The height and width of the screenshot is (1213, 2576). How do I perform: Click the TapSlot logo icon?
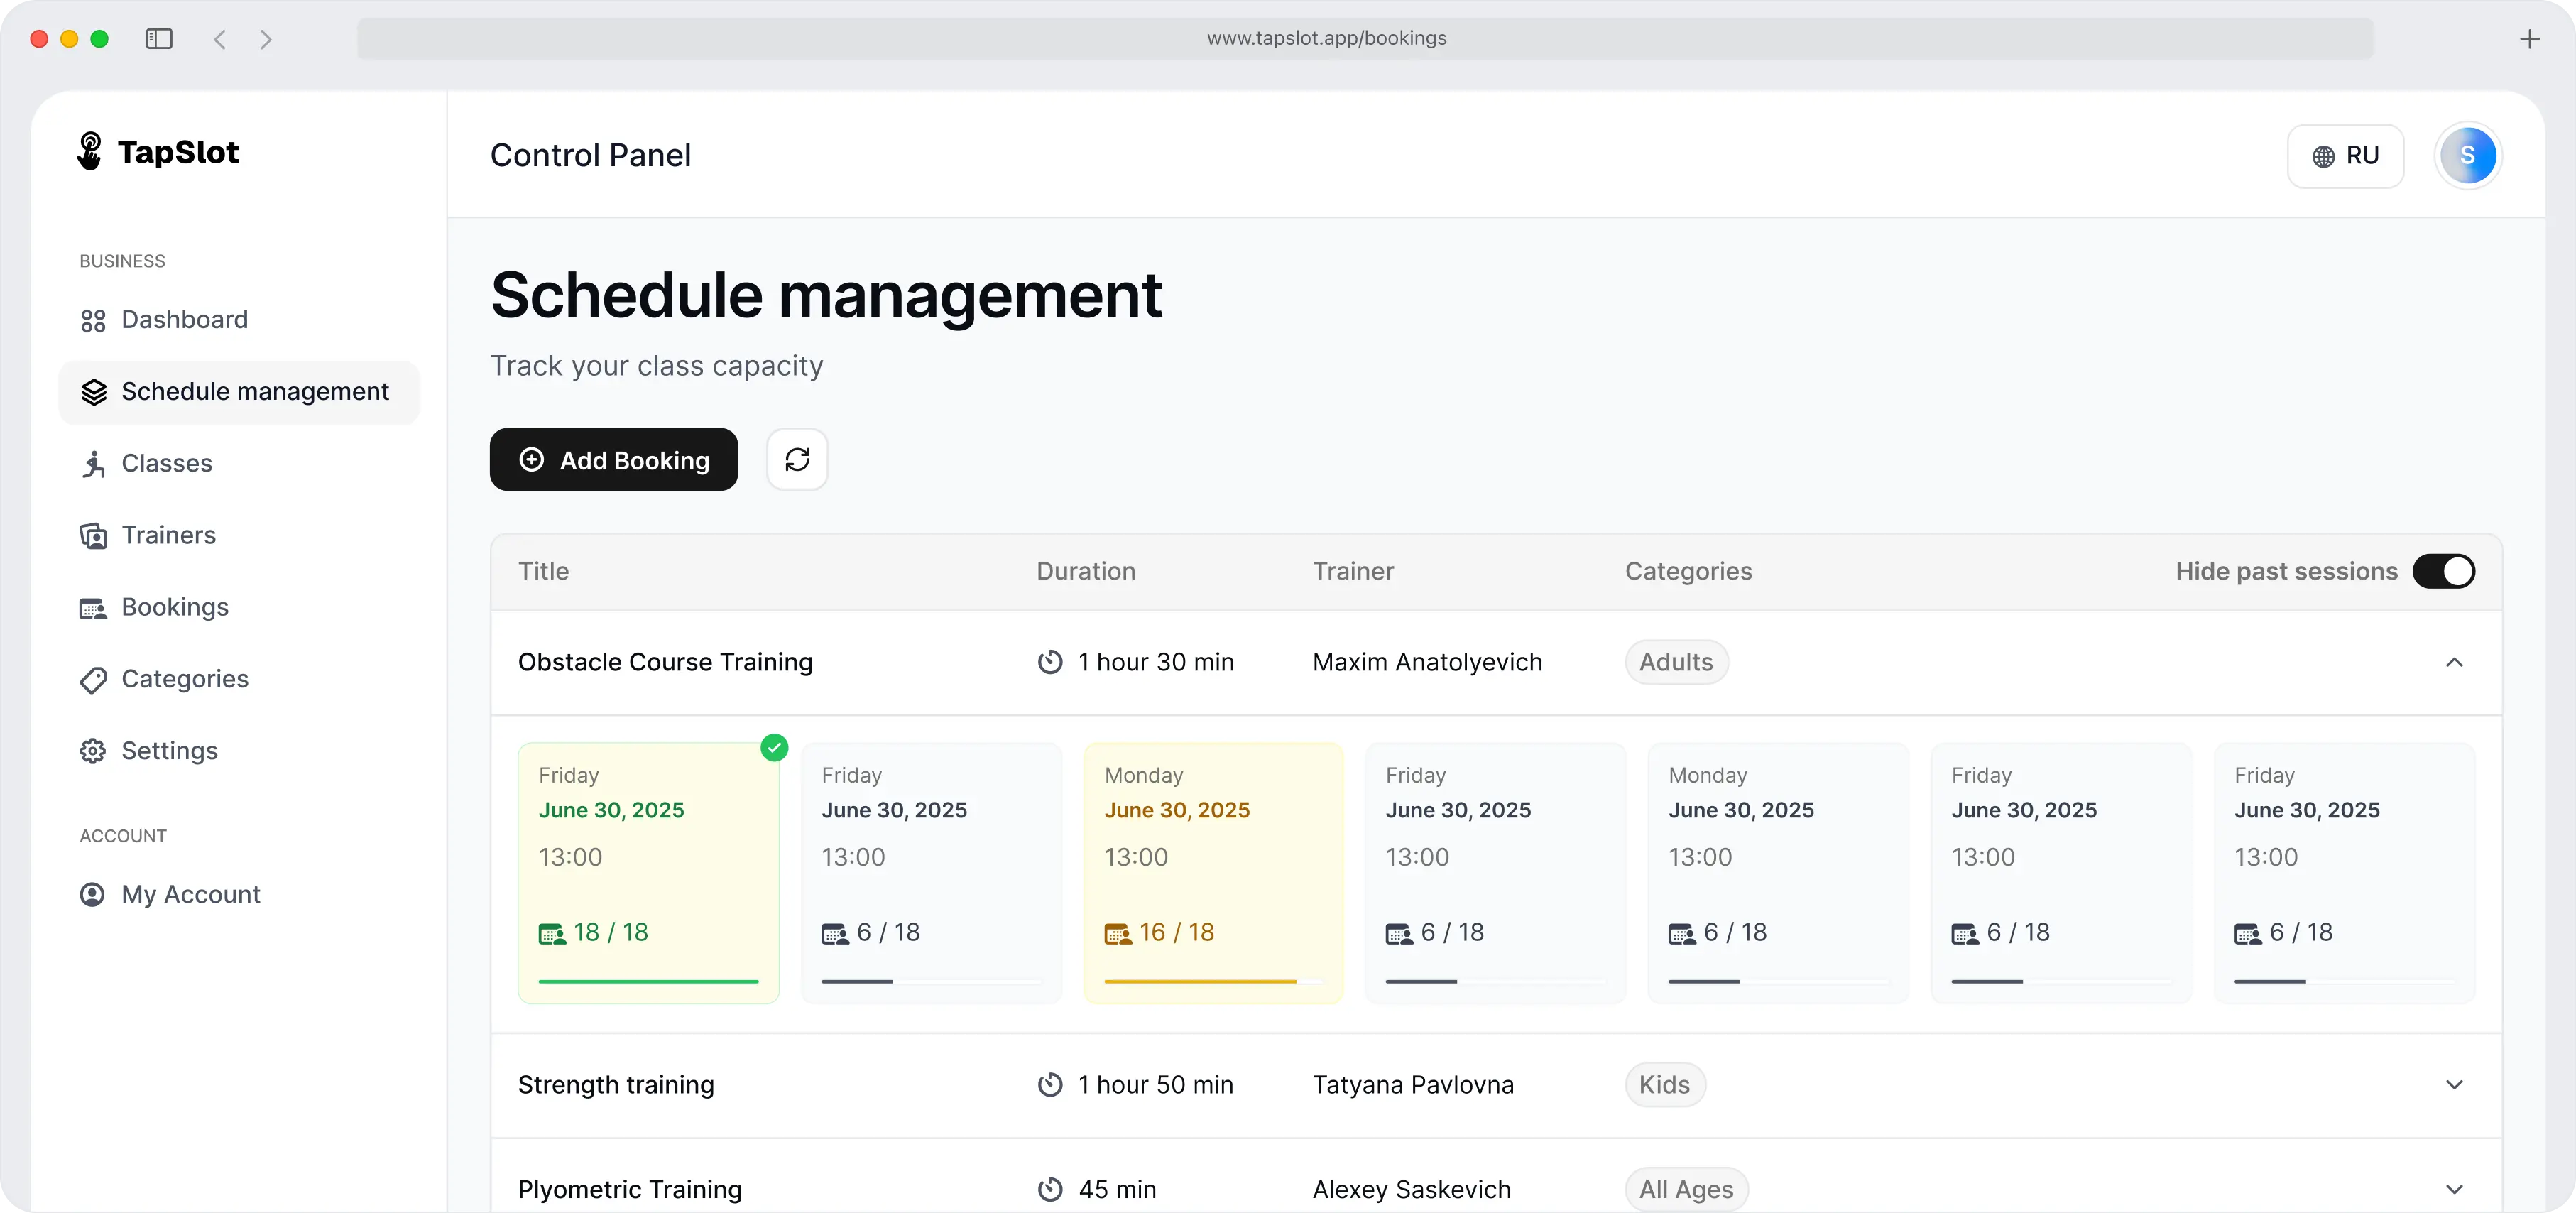point(90,152)
